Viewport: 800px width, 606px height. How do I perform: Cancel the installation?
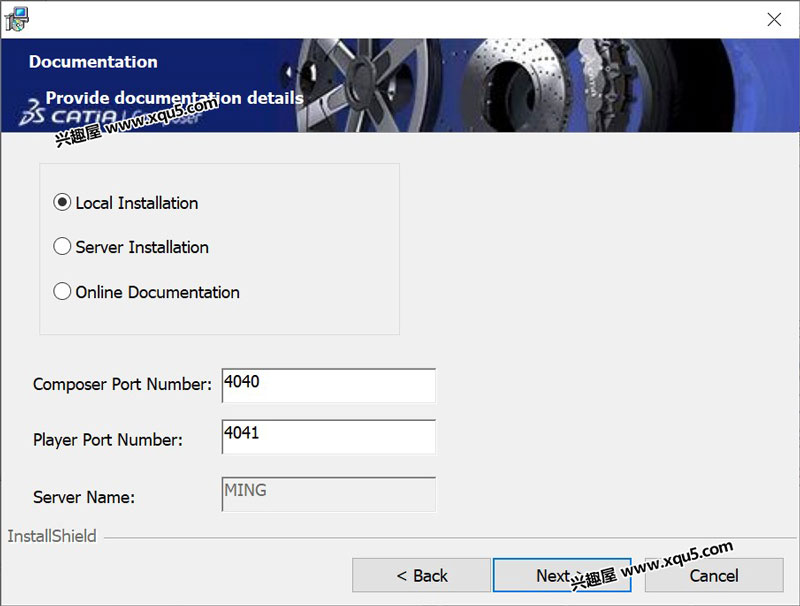(x=714, y=575)
